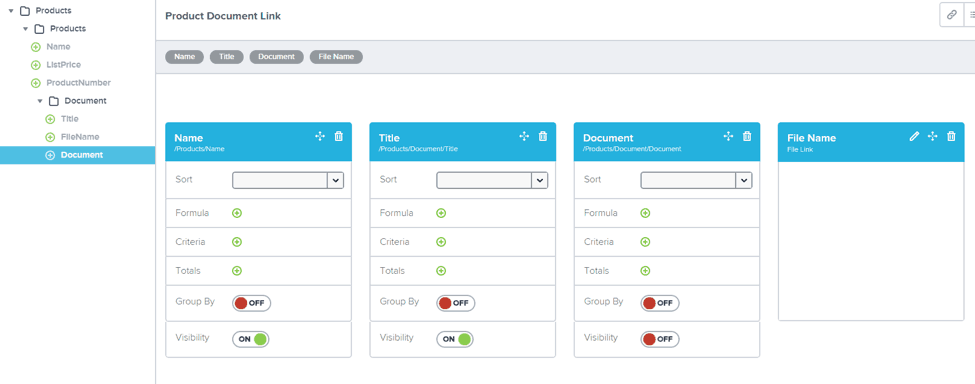Add a Formula to the Document column

point(645,213)
